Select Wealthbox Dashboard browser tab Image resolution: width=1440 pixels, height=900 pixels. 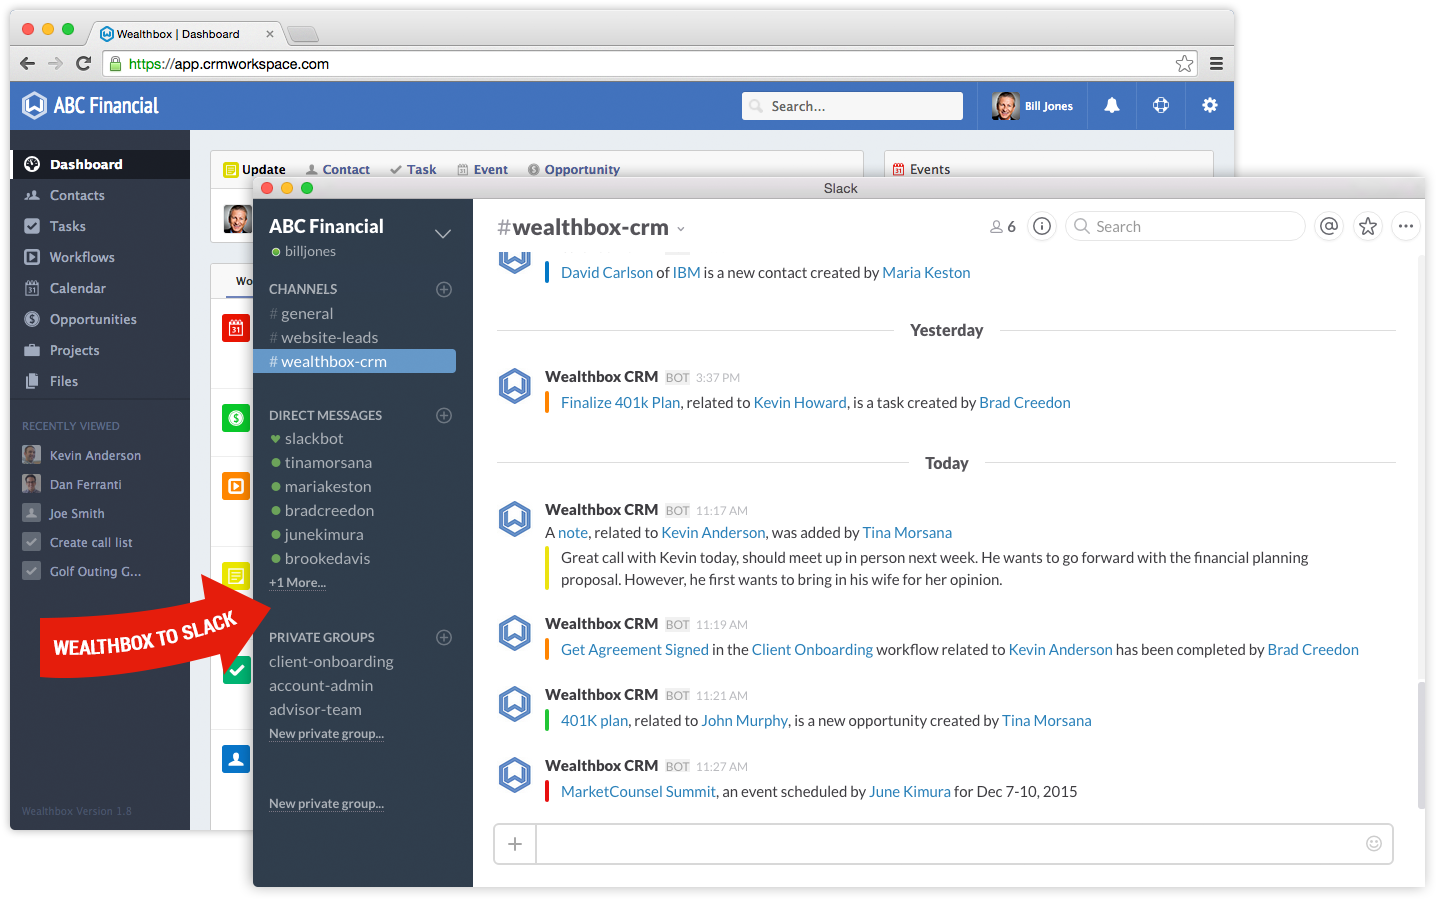click(x=187, y=34)
